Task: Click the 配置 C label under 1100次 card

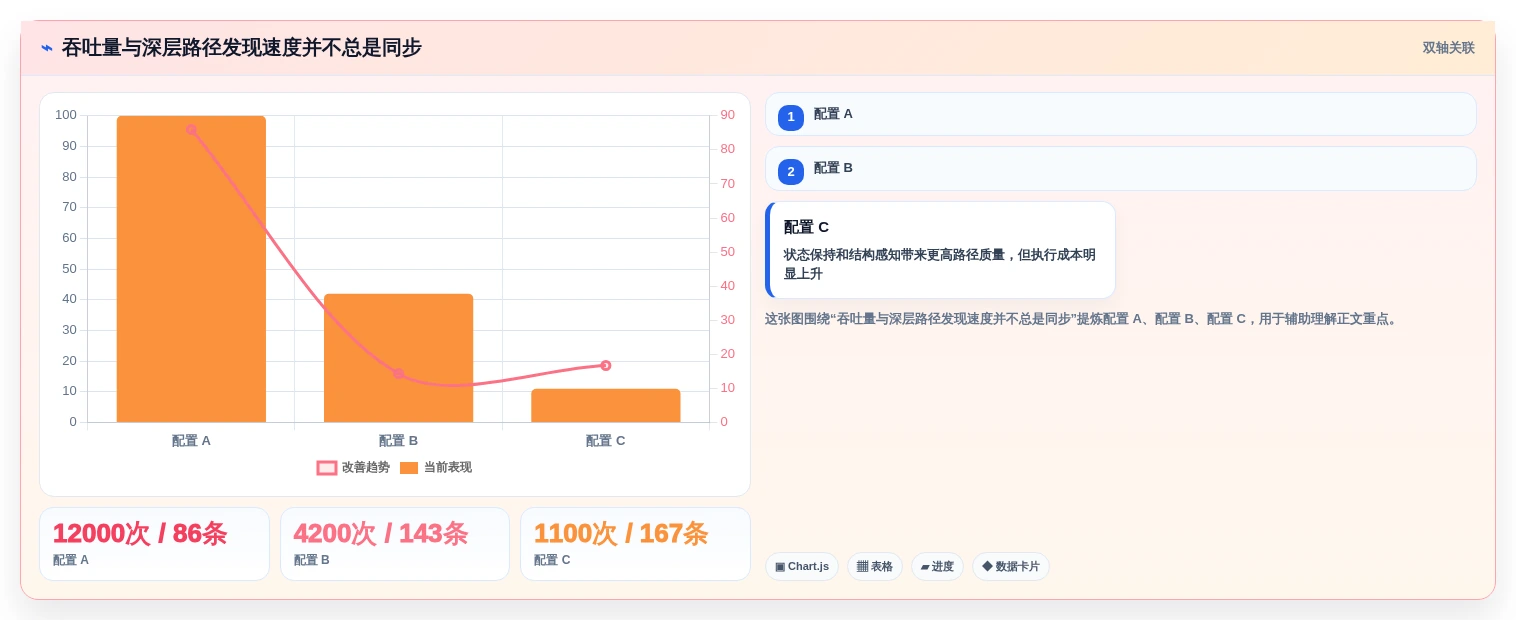Action: 552,560
